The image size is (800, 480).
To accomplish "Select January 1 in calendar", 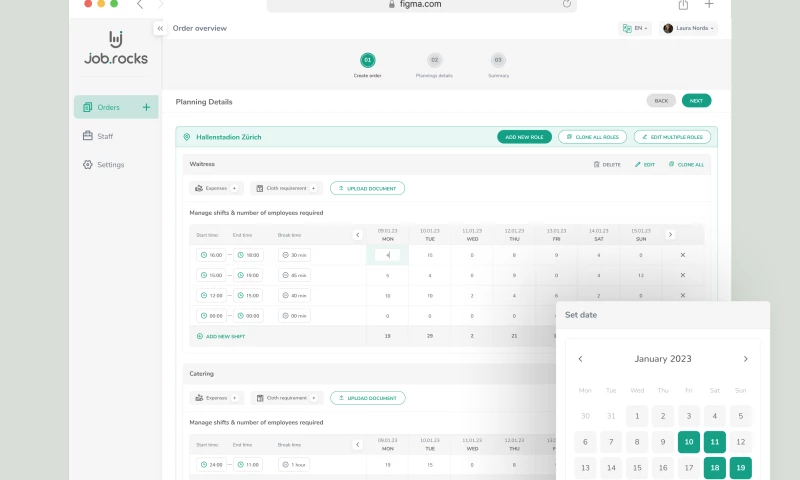I will point(637,416).
